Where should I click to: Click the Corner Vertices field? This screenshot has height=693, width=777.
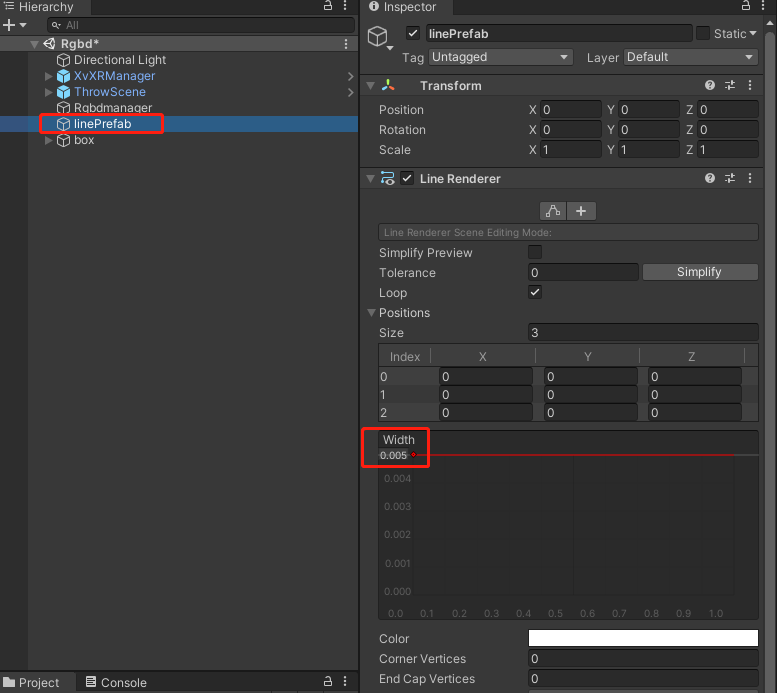[x=643, y=658]
